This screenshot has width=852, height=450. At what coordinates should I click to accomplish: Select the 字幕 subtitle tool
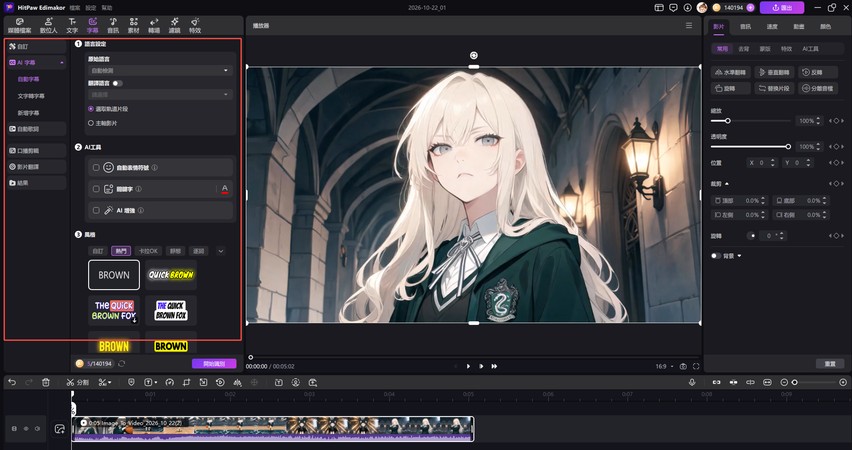tap(92, 25)
